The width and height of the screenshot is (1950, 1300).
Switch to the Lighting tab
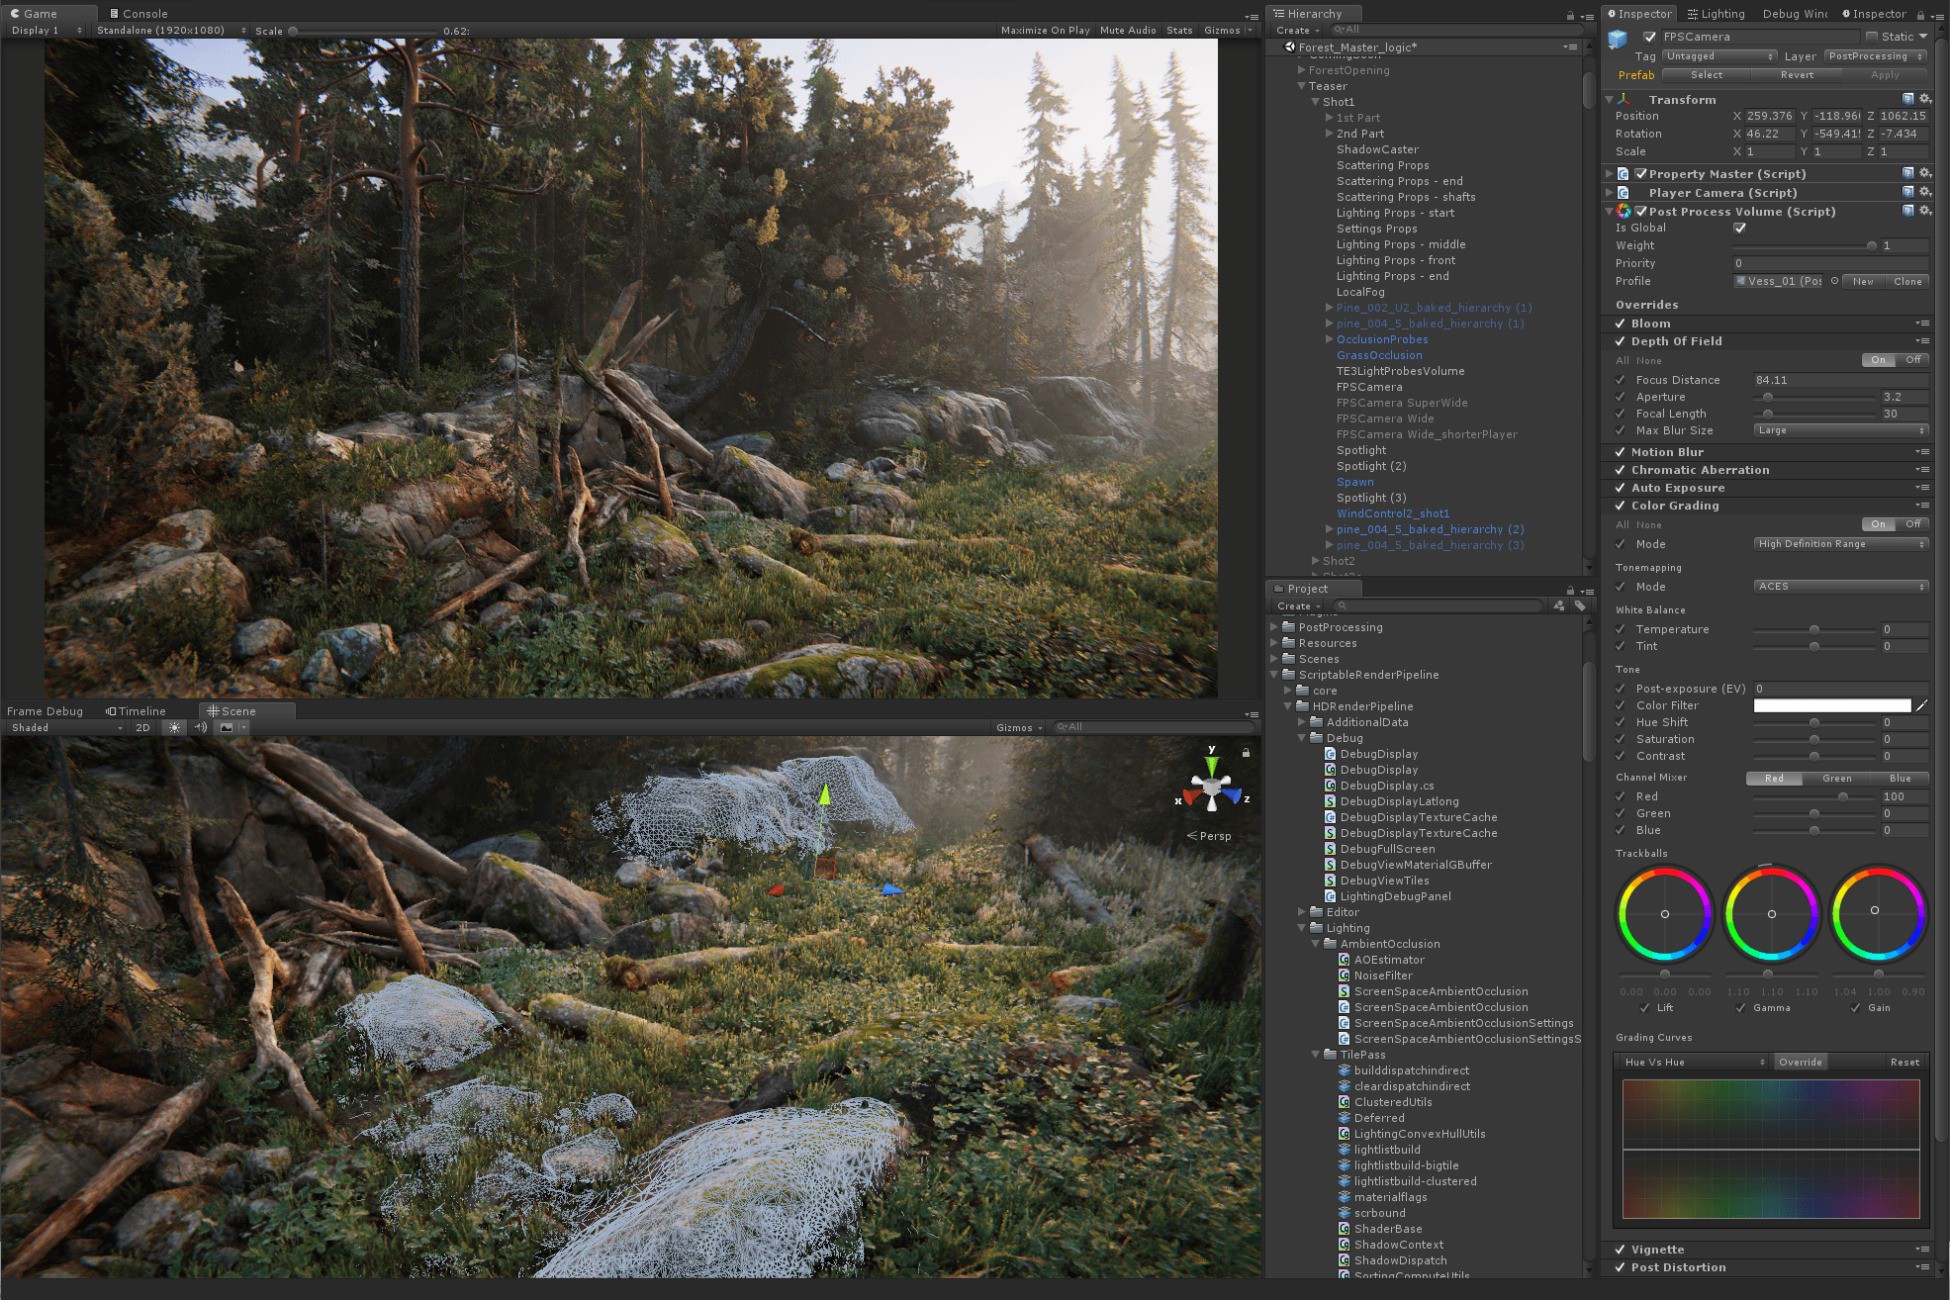tap(1715, 13)
